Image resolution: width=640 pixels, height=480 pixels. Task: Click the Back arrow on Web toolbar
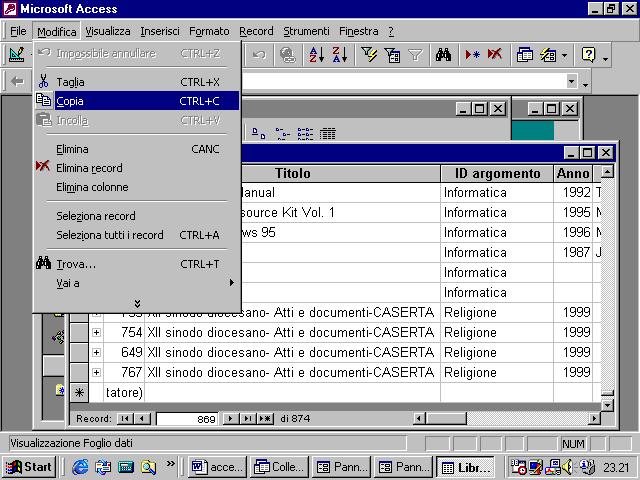click(17, 82)
